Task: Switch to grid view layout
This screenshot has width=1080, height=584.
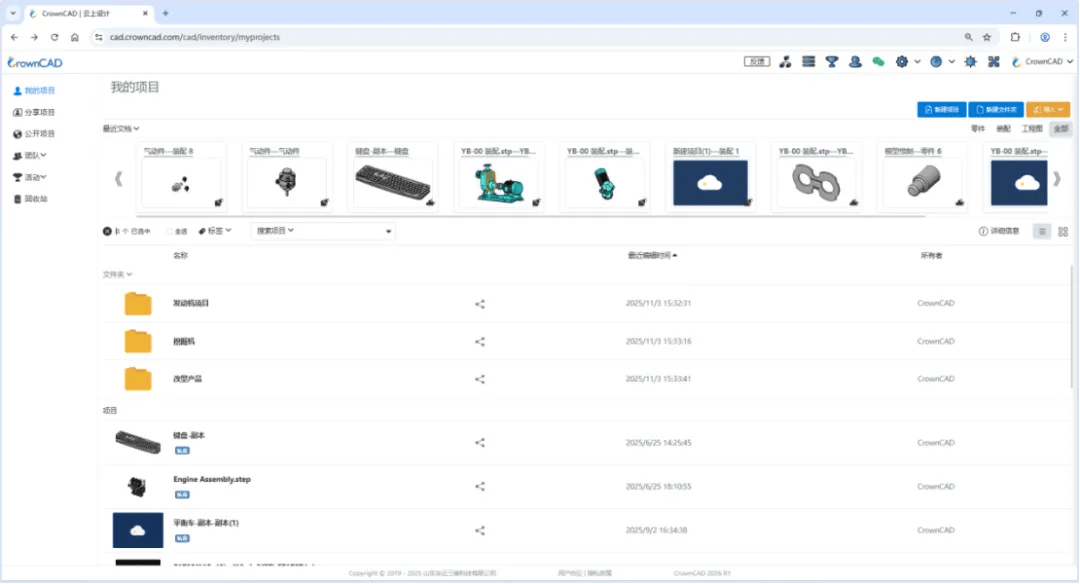Action: [1063, 231]
